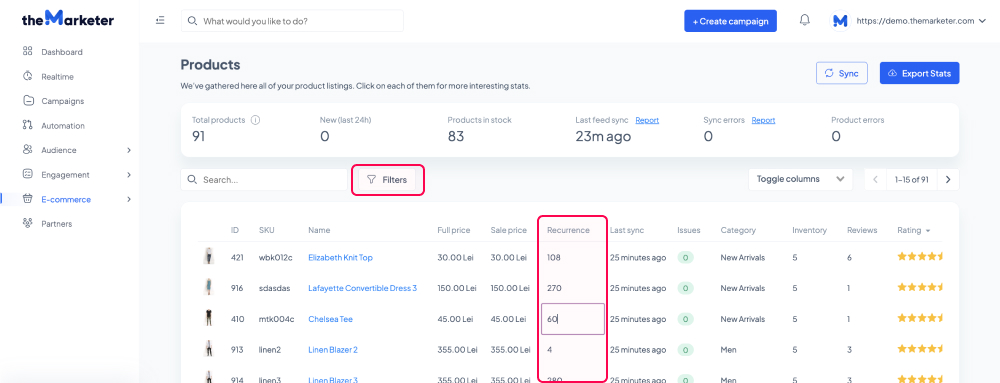This screenshot has width=1000, height=383.
Task: Expand the Audience submenu chevron
Action: (x=129, y=150)
